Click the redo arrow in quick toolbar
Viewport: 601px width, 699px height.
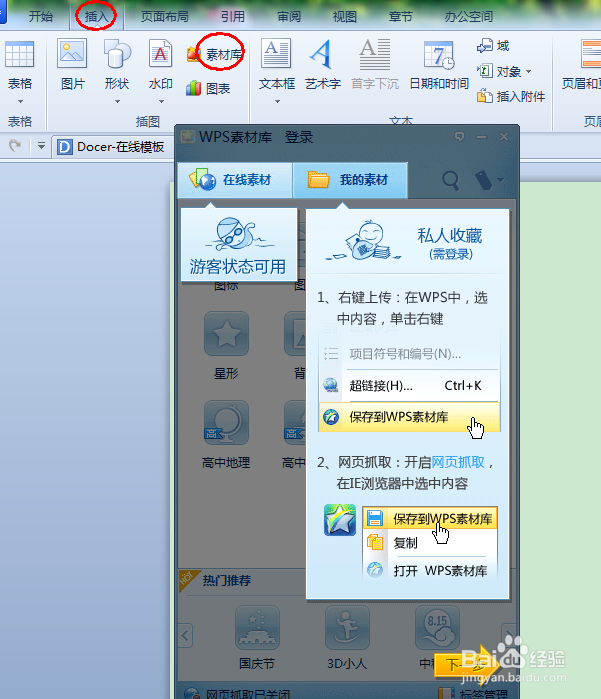[x=15, y=146]
